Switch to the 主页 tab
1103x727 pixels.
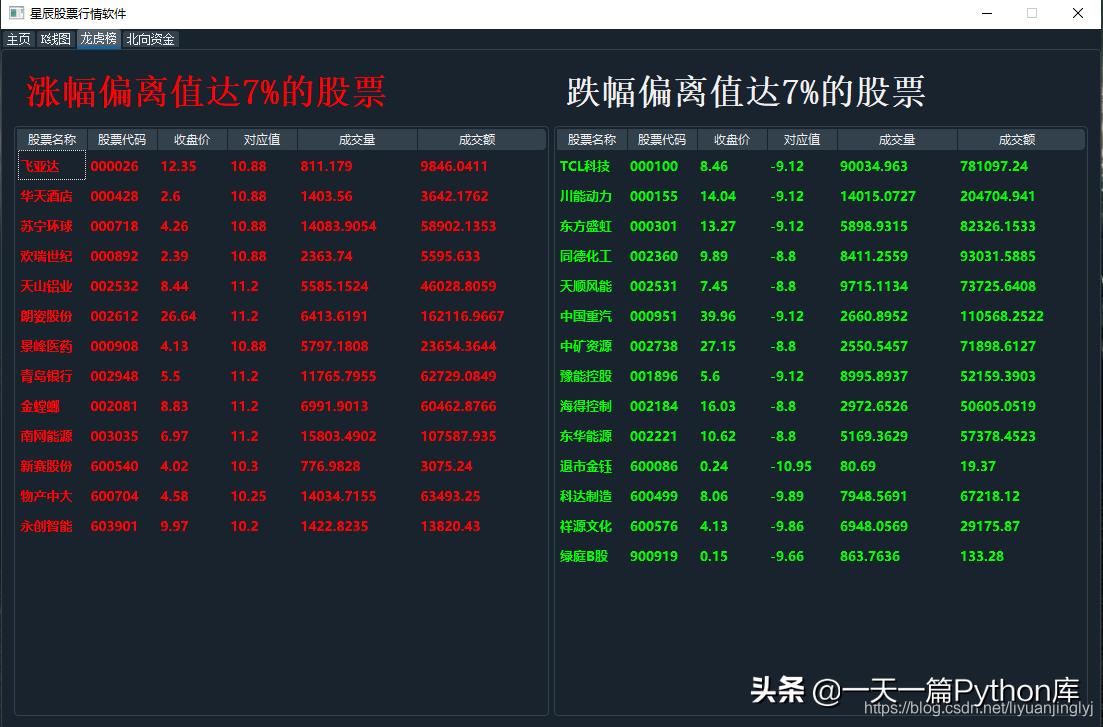point(18,39)
